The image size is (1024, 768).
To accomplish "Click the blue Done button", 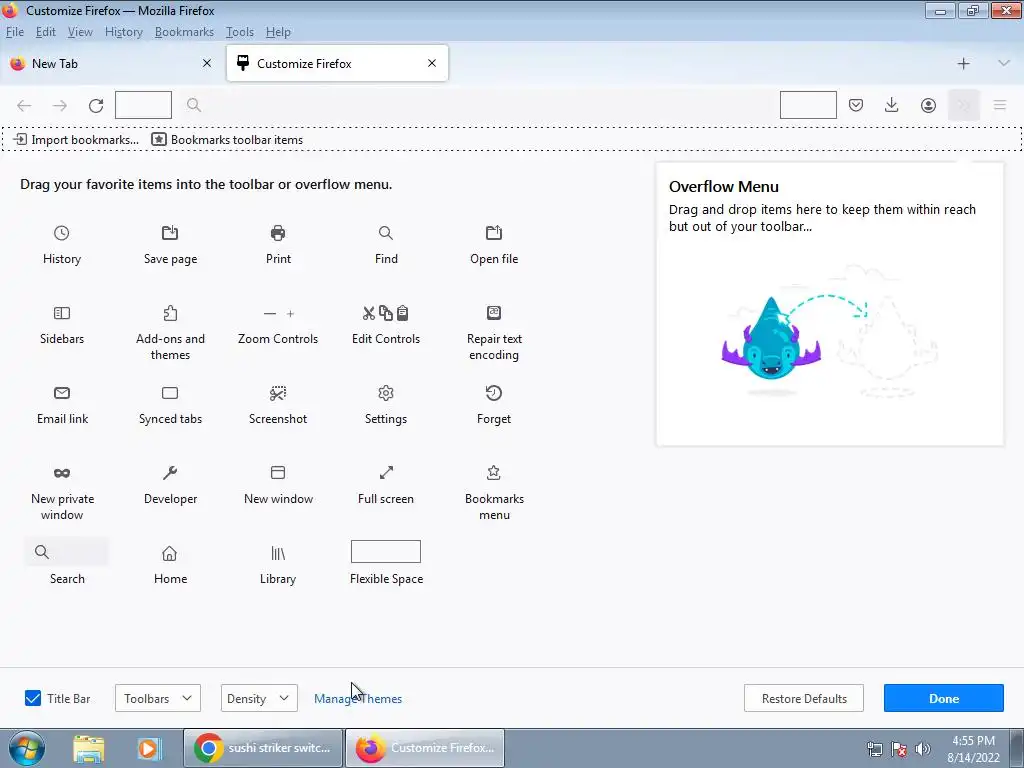I will tap(944, 698).
